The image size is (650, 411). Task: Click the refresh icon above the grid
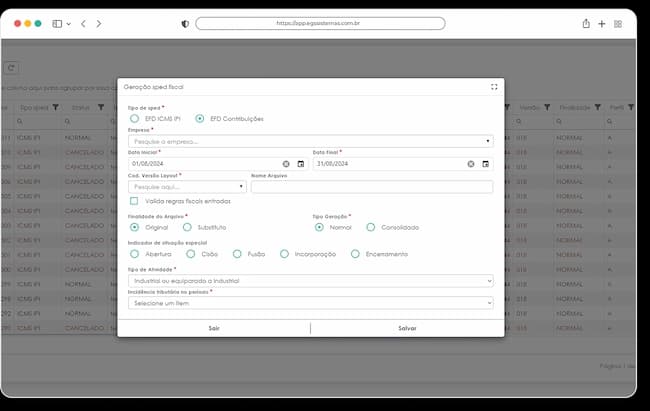[11, 68]
